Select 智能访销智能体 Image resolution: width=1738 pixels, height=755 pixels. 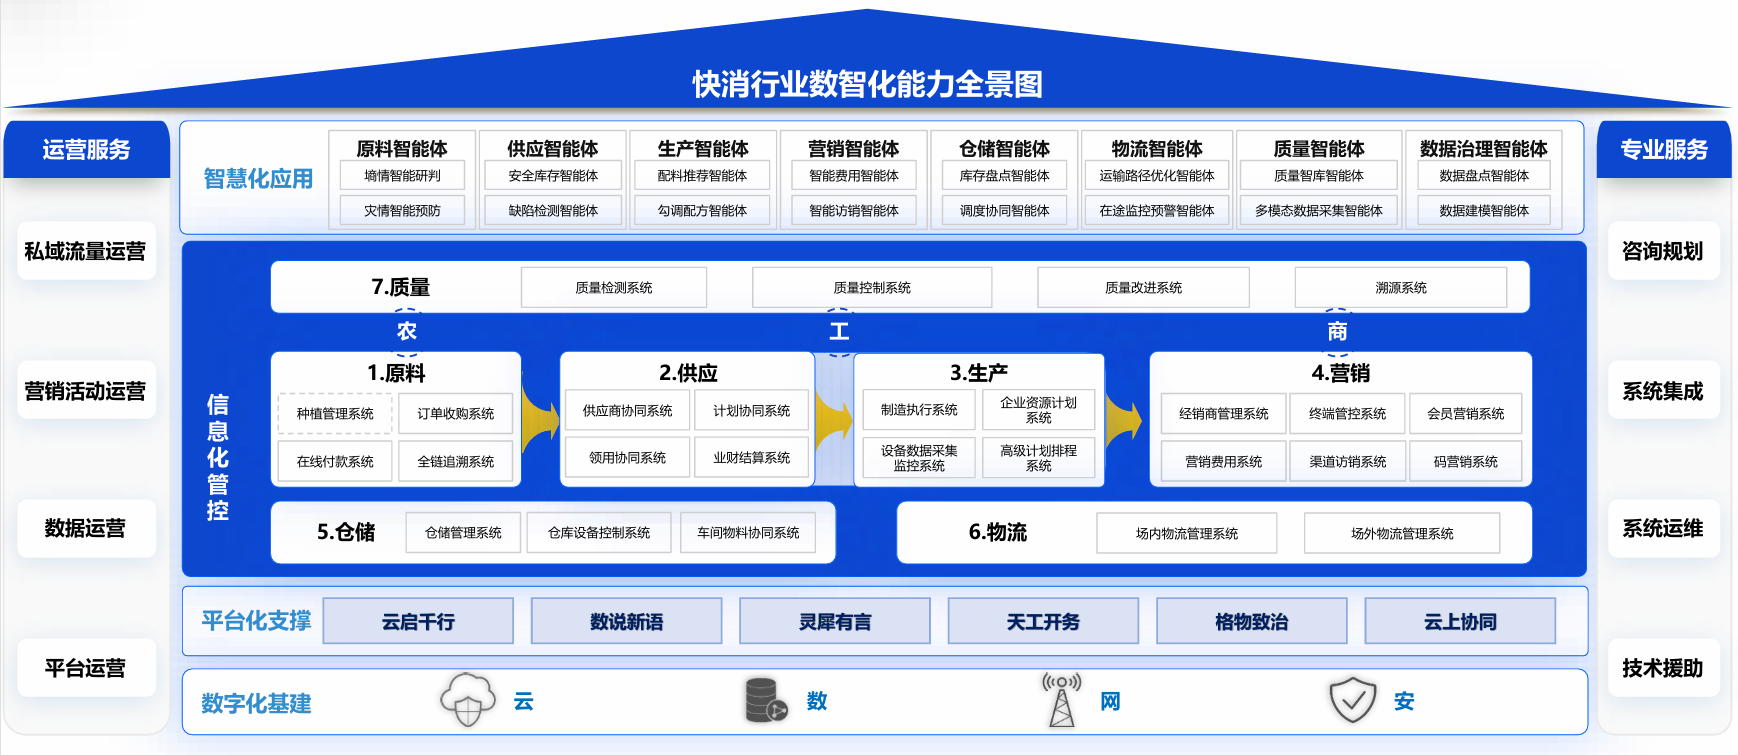click(x=854, y=210)
